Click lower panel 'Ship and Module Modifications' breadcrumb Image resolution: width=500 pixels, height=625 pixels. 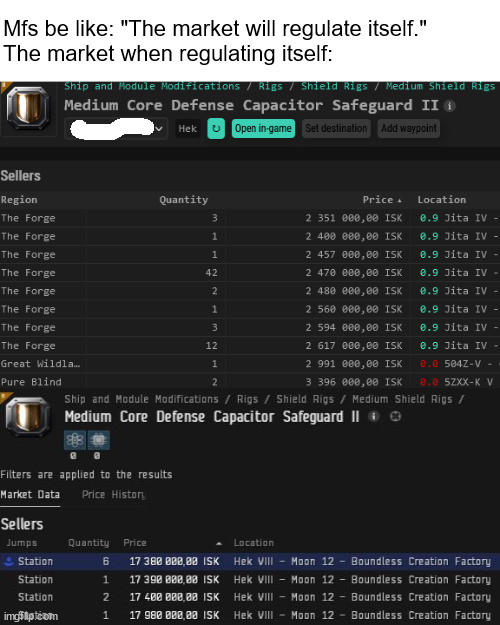point(142,399)
